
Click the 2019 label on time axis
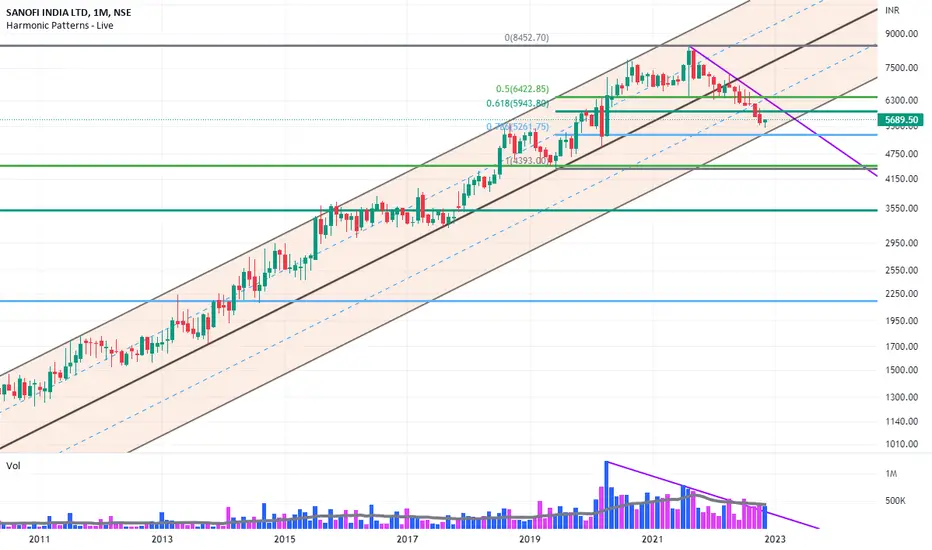pos(529,539)
